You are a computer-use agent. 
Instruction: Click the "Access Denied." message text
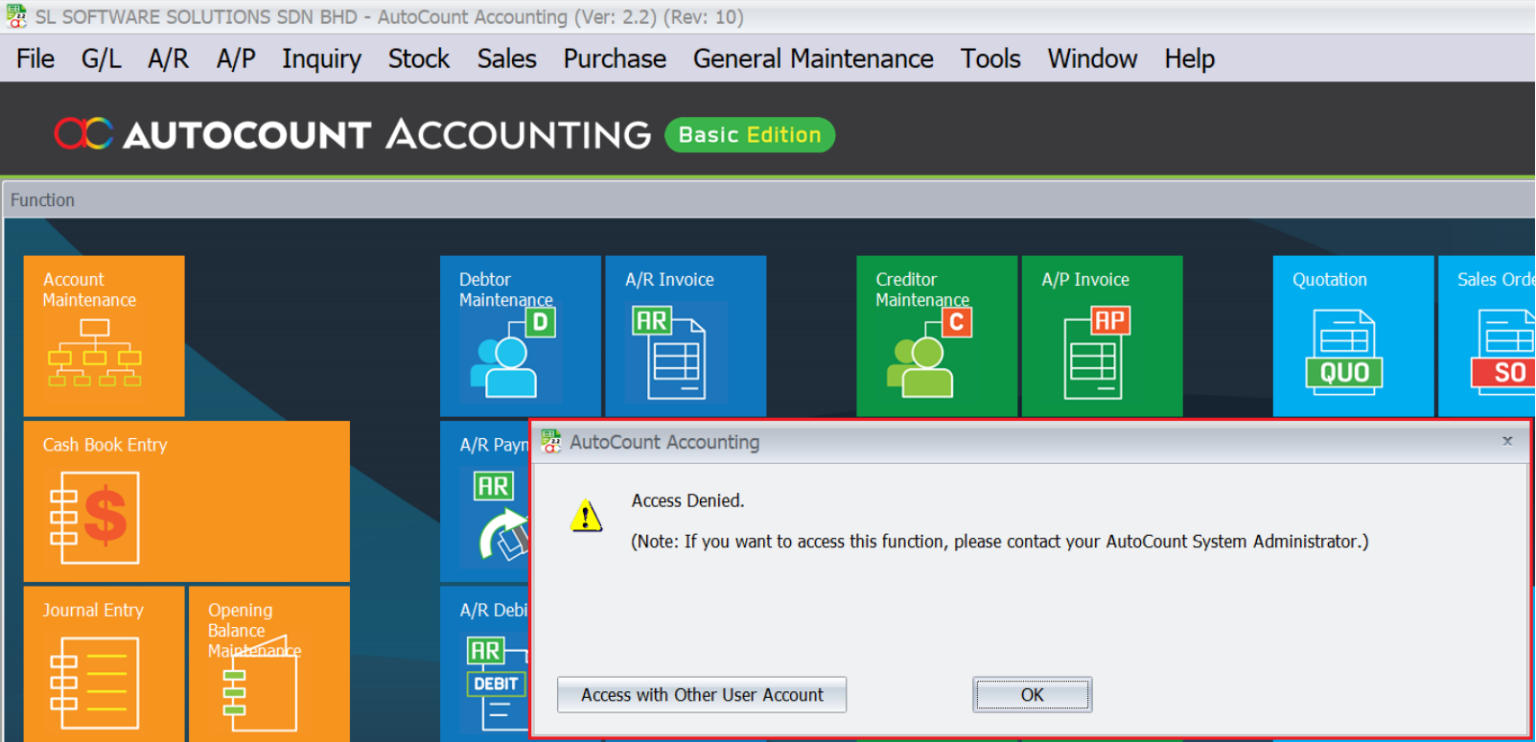click(688, 500)
